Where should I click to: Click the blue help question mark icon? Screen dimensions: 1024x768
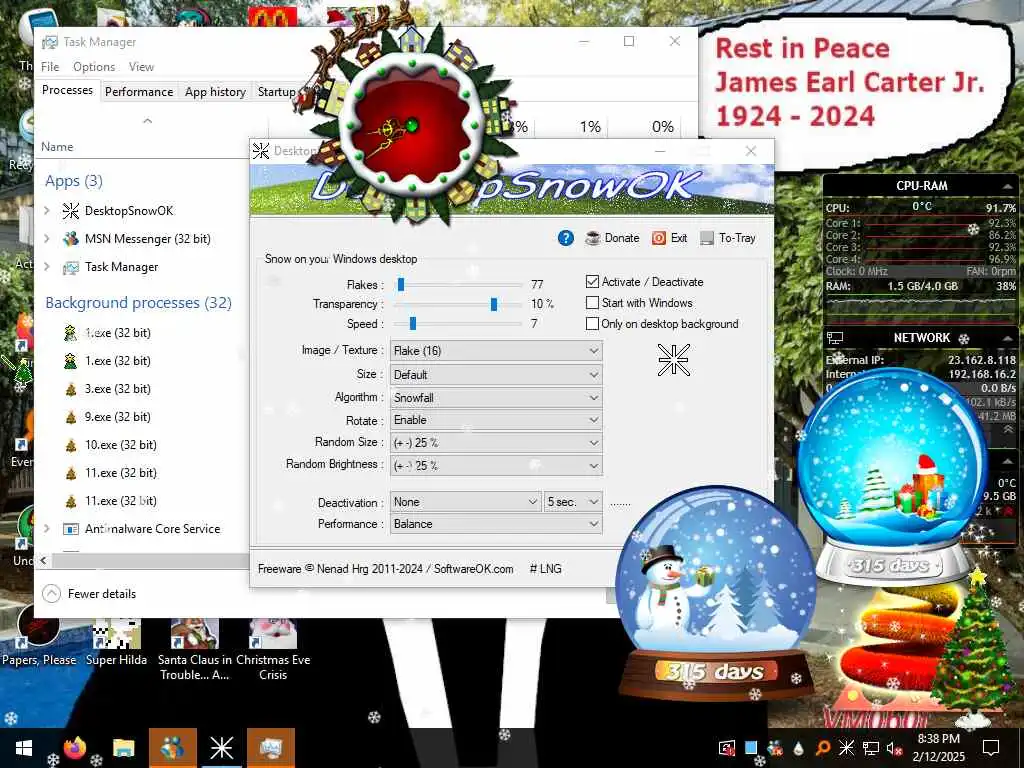coord(566,238)
